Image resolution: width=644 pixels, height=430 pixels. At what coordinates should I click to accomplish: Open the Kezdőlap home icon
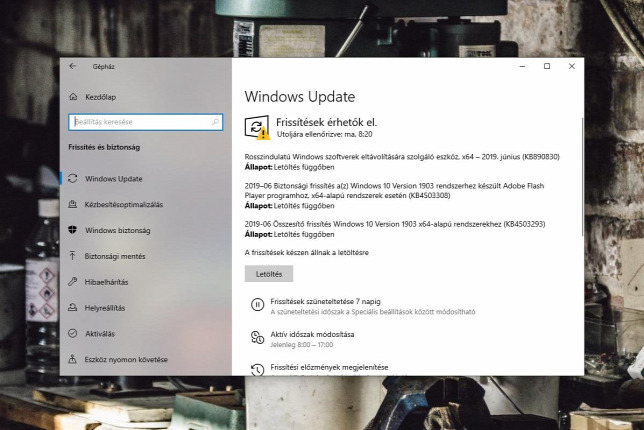coord(73,97)
